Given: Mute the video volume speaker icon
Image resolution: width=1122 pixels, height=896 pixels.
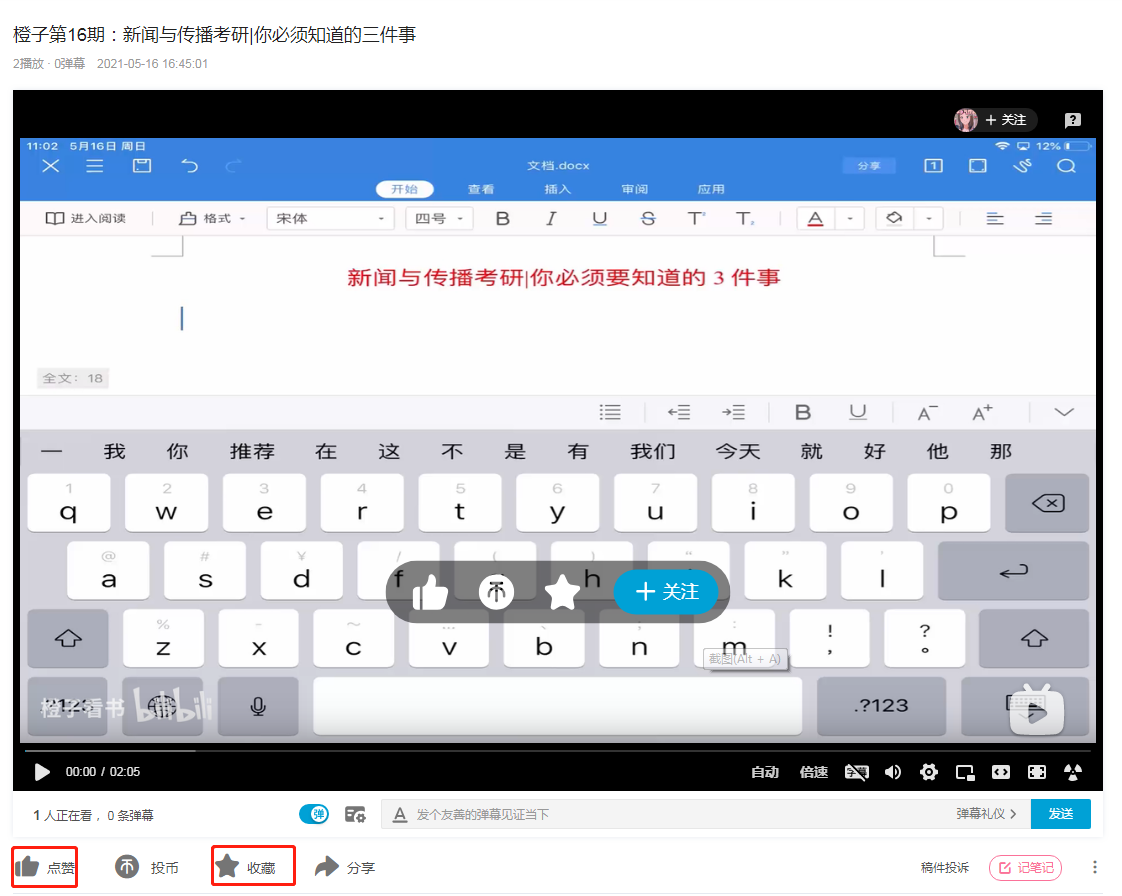Looking at the screenshot, I should point(892,771).
